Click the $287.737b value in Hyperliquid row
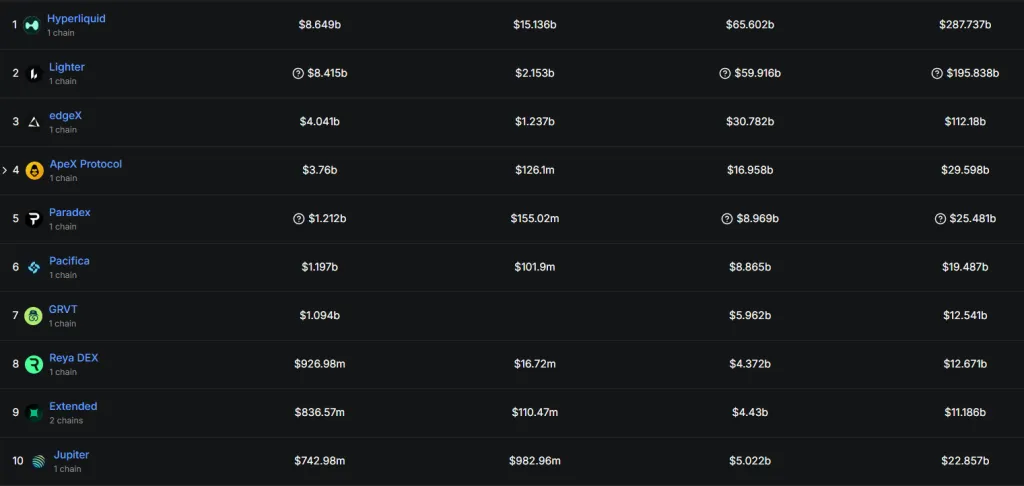 point(964,24)
